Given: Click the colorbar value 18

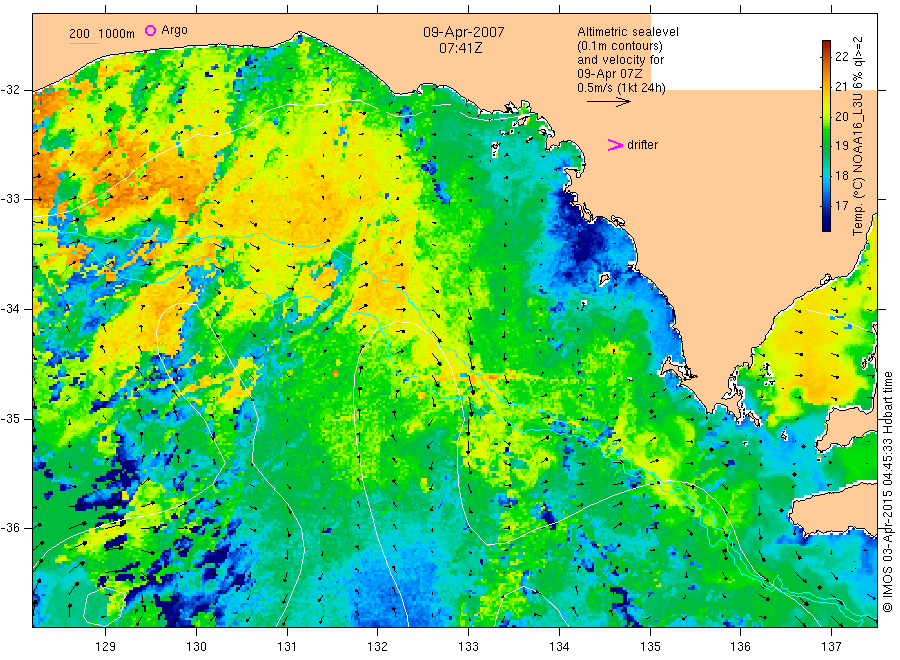Looking at the screenshot, I should point(841,176).
